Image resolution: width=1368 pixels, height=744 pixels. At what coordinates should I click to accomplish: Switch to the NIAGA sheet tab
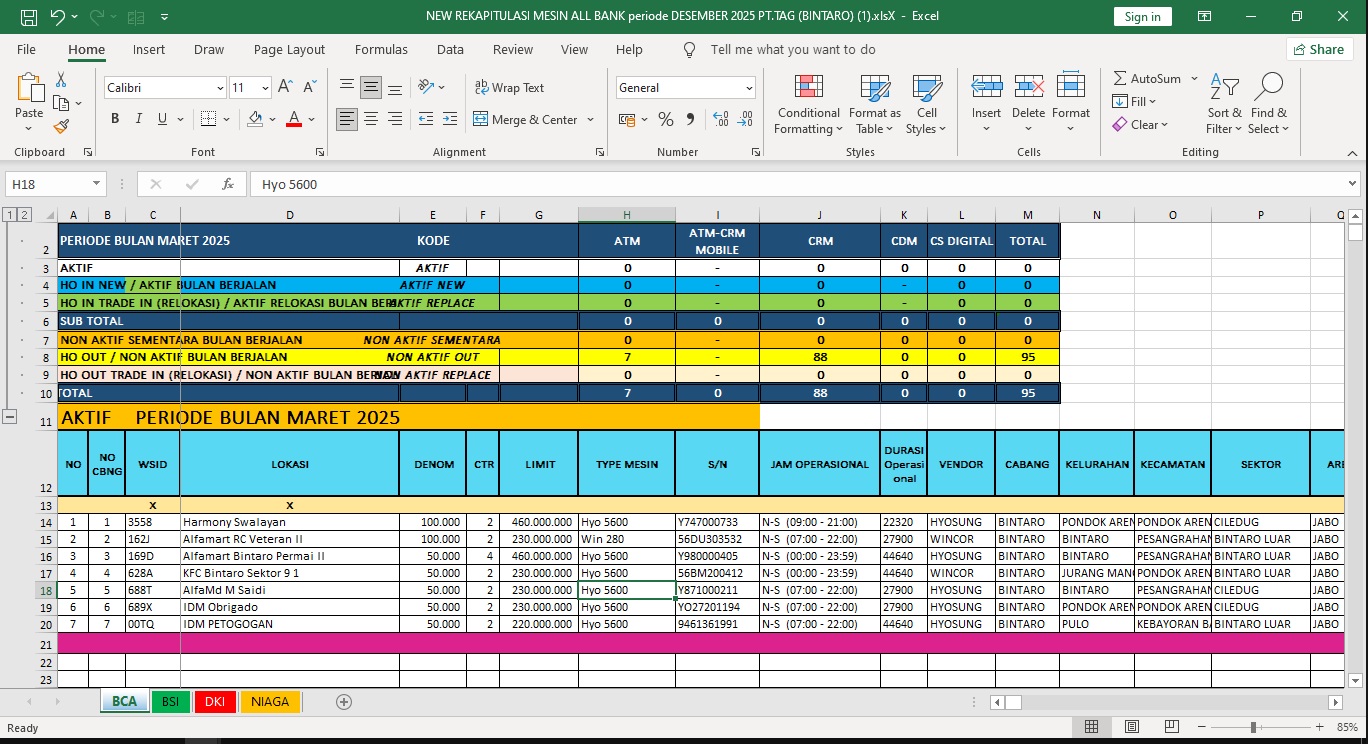[x=270, y=702]
